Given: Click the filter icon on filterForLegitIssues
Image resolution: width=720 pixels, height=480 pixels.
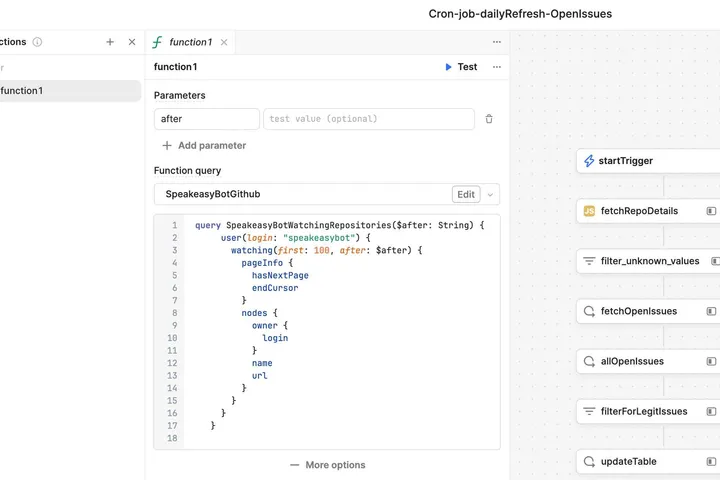Looking at the screenshot, I should [x=589, y=411].
